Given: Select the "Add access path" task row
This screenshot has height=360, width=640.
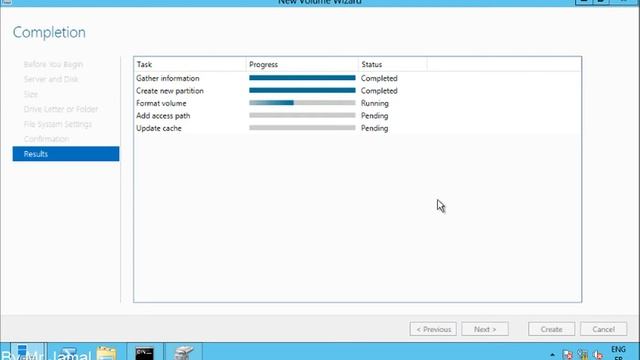Looking at the screenshot, I should 357,116.
